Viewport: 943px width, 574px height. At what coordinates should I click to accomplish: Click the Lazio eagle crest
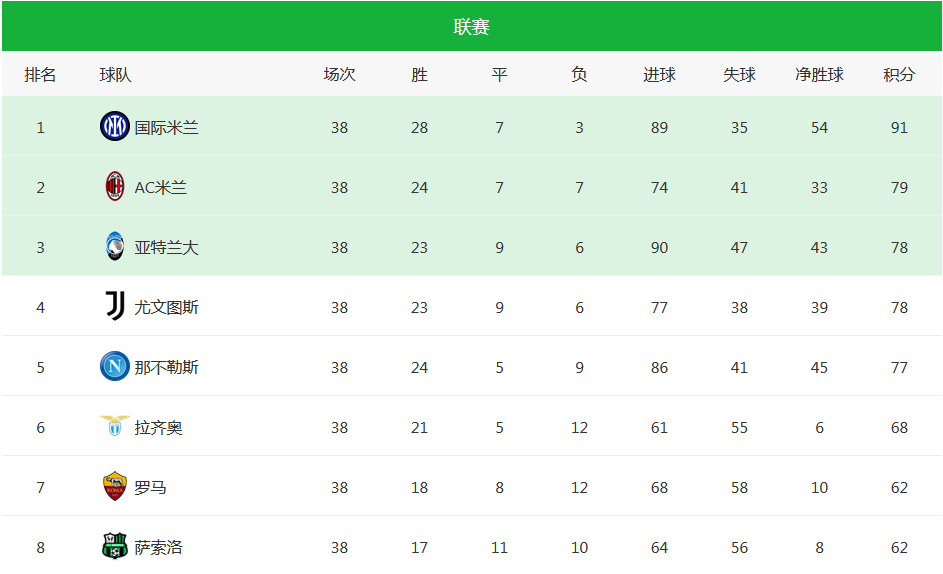[x=115, y=425]
